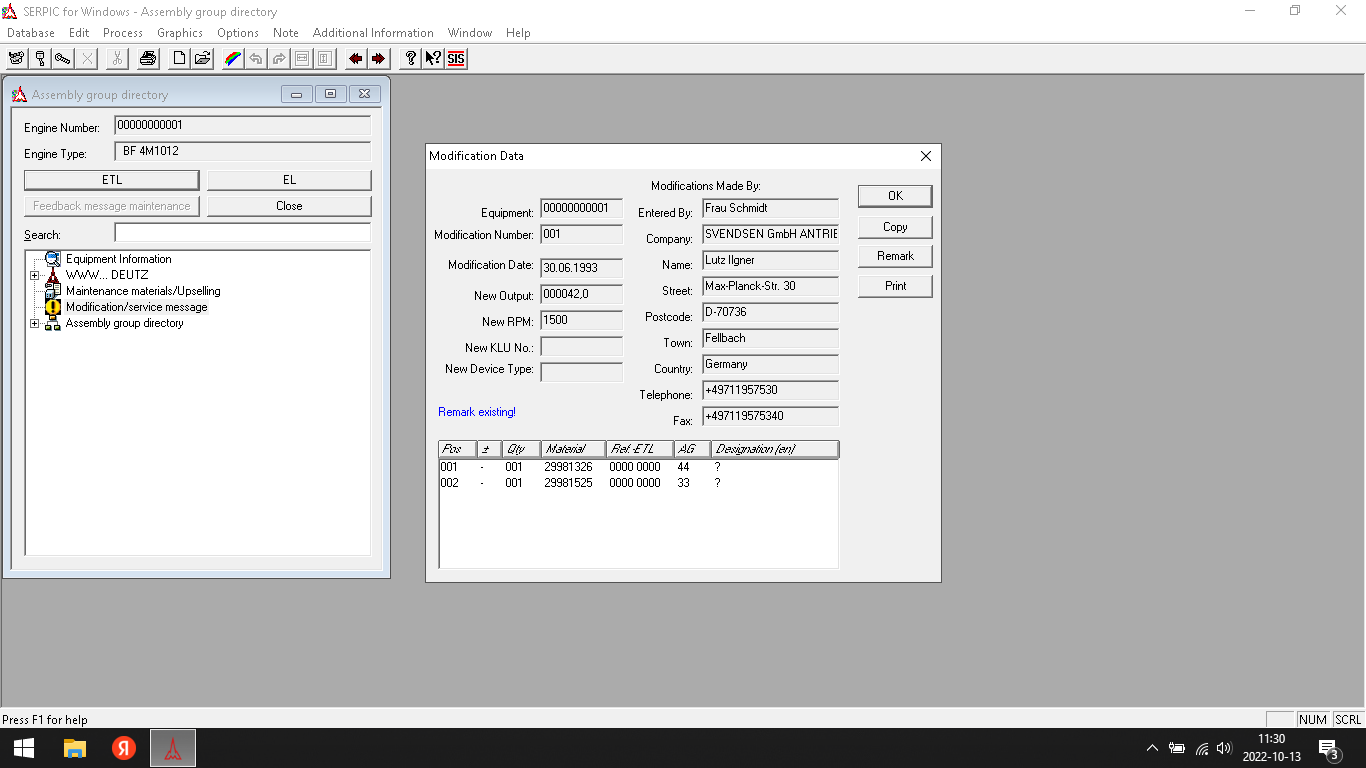Click the engine icon in the toolbar
1366x768 pixels.
coord(16,59)
